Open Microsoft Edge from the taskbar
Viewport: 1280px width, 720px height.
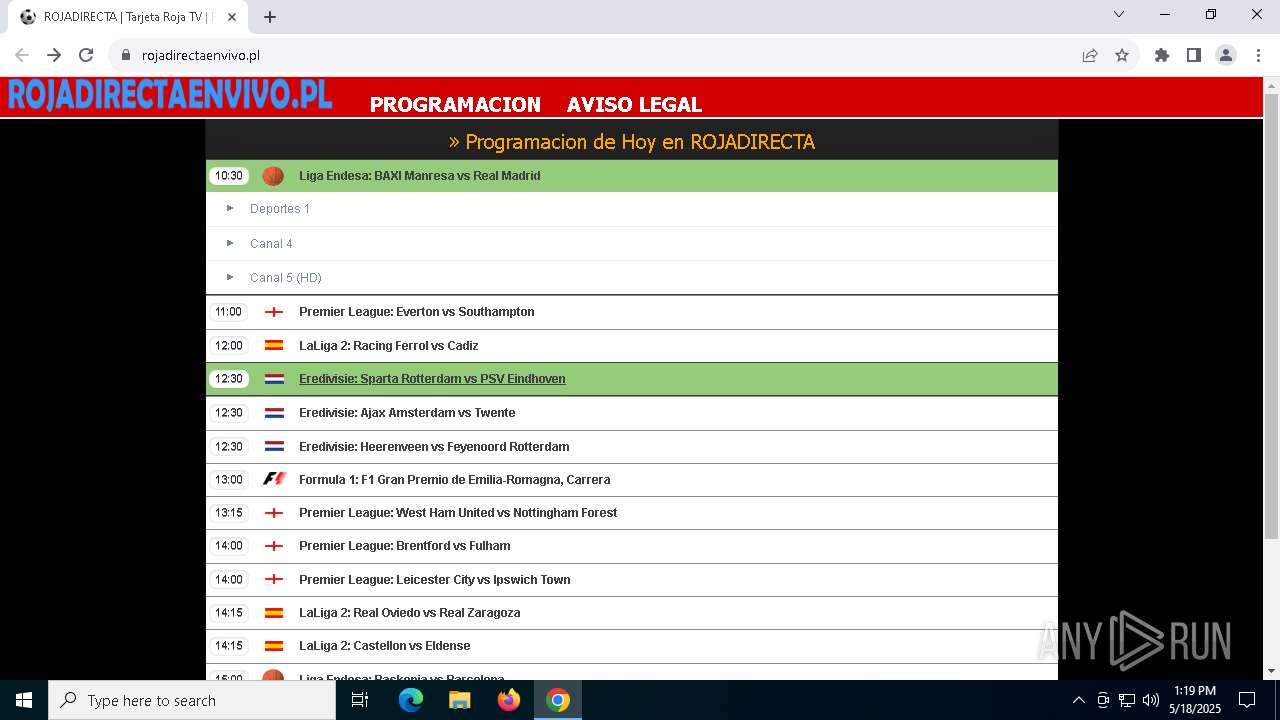(411, 700)
